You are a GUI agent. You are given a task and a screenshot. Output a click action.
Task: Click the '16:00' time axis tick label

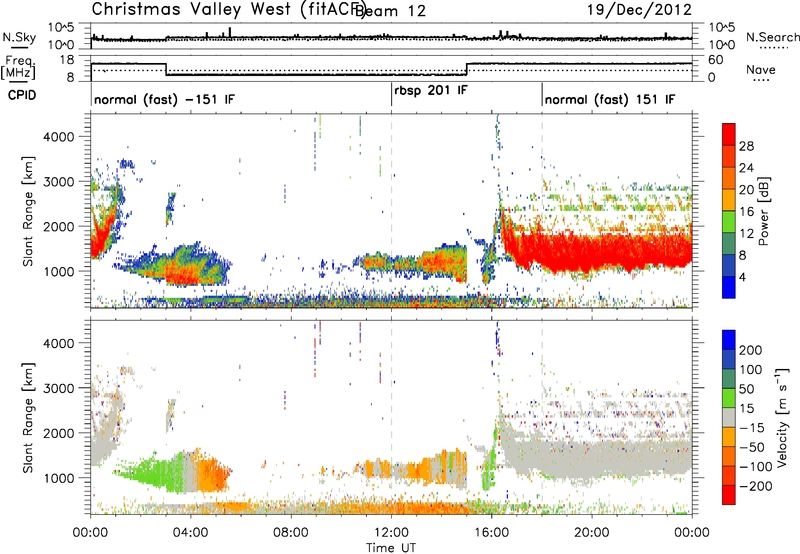click(491, 533)
